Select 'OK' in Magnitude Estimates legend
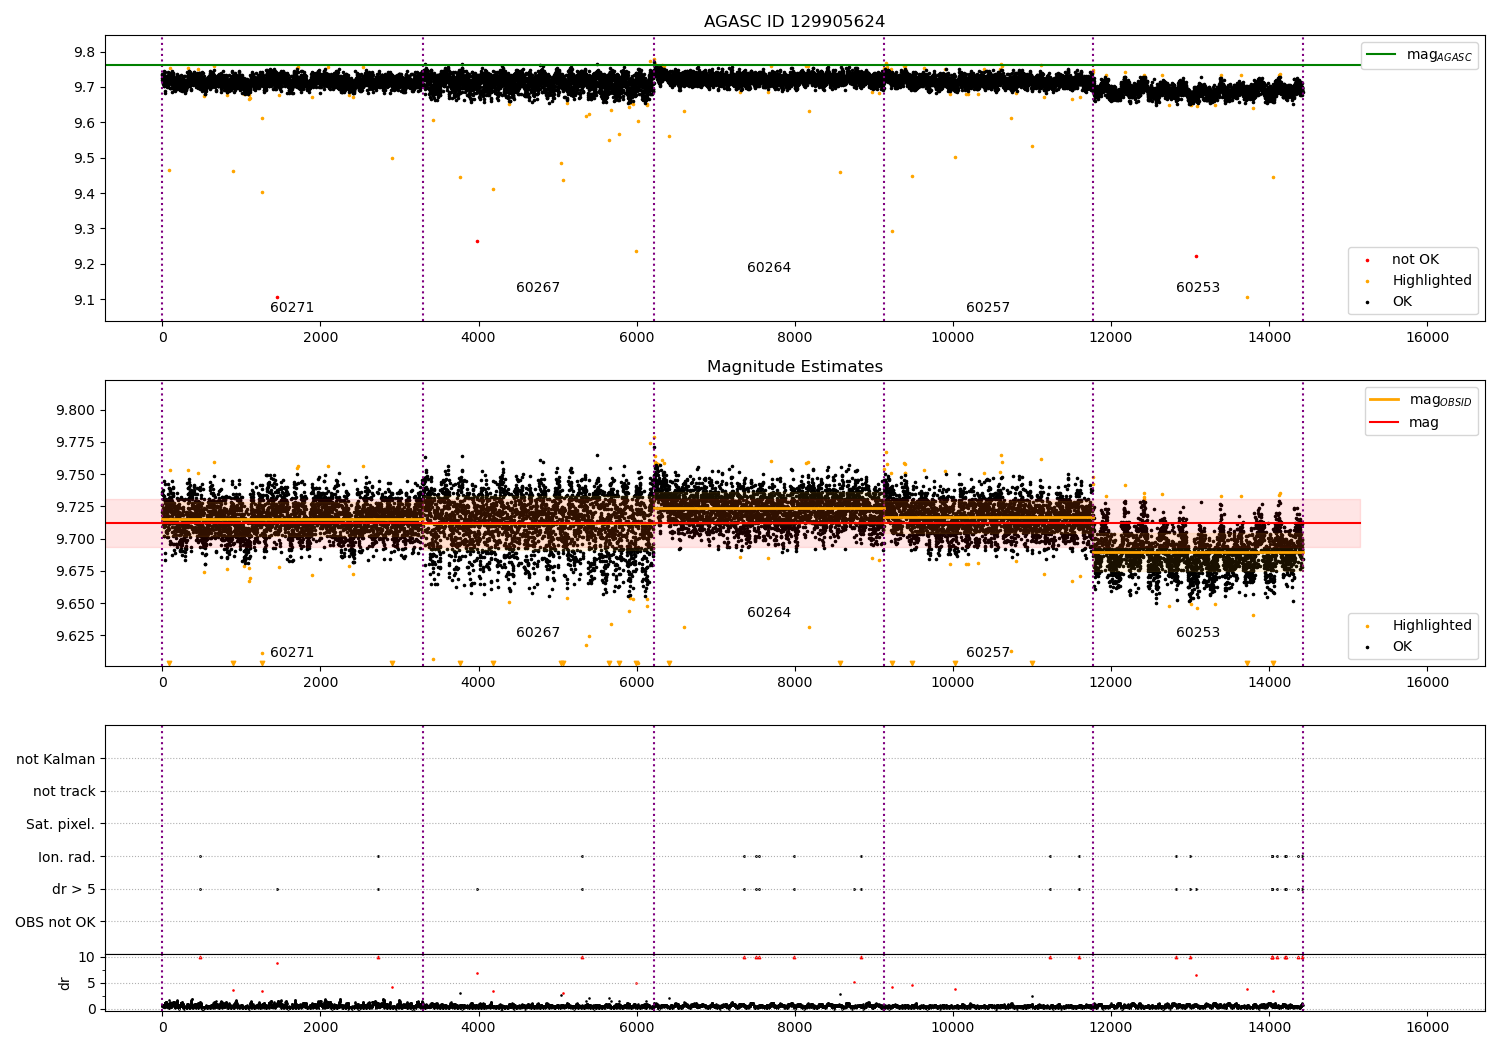This screenshot has height=1050, width=1500. coord(1402,647)
